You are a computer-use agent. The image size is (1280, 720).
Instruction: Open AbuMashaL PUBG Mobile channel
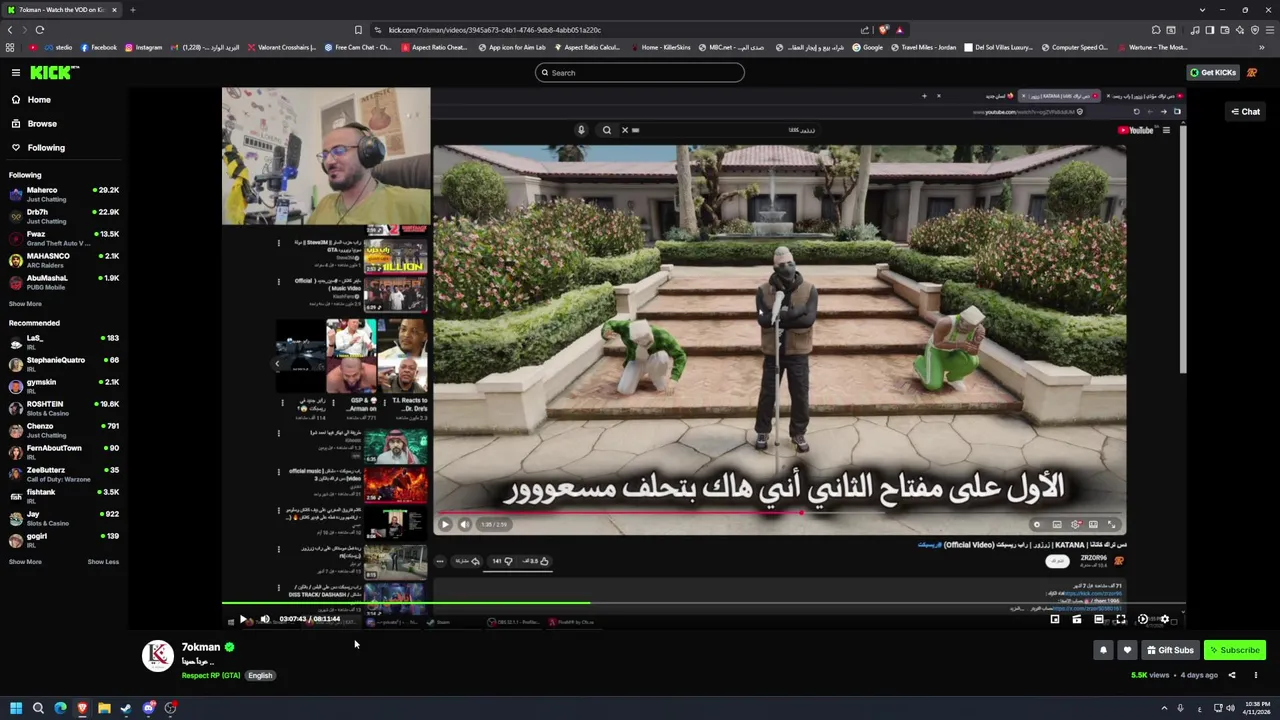(x=64, y=282)
